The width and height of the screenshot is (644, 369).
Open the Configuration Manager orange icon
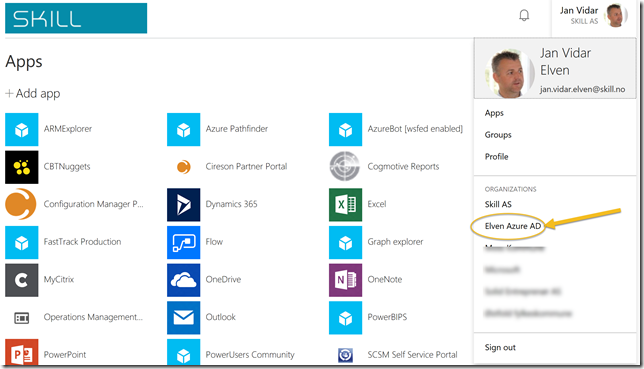(21, 204)
